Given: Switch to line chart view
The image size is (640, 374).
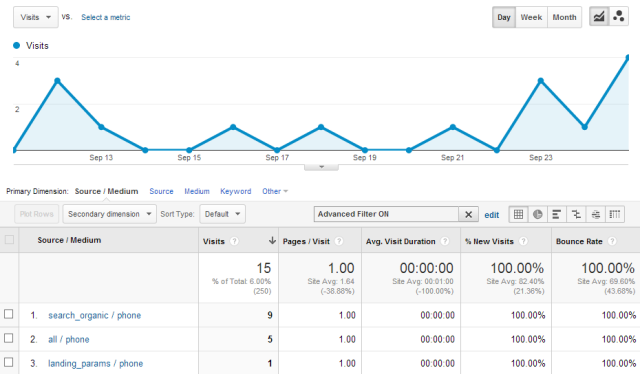Looking at the screenshot, I should (x=599, y=17).
